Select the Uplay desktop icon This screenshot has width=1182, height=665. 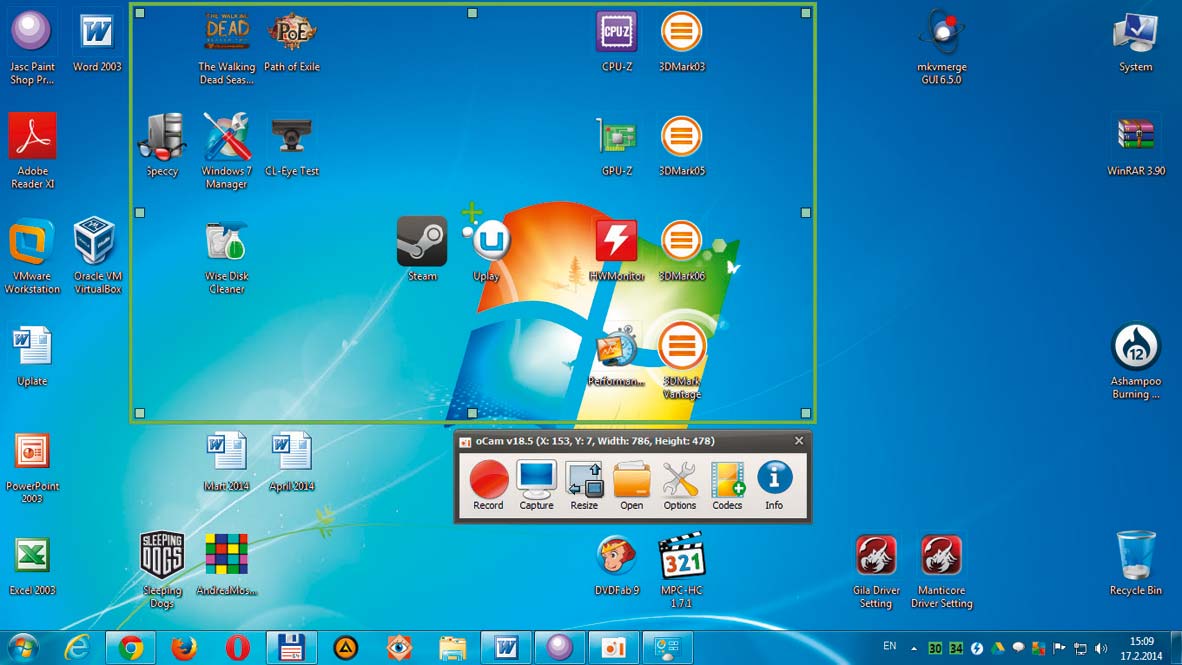pyautogui.click(x=487, y=249)
